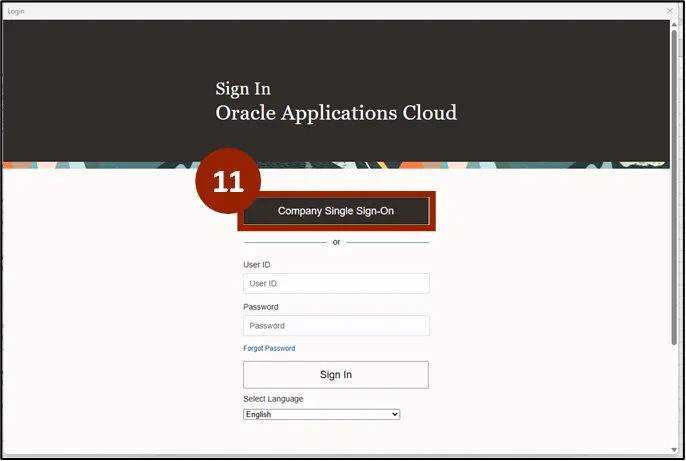686x461 pixels.
Task: Click the Oracle Applications Cloud heading
Action: [336, 113]
